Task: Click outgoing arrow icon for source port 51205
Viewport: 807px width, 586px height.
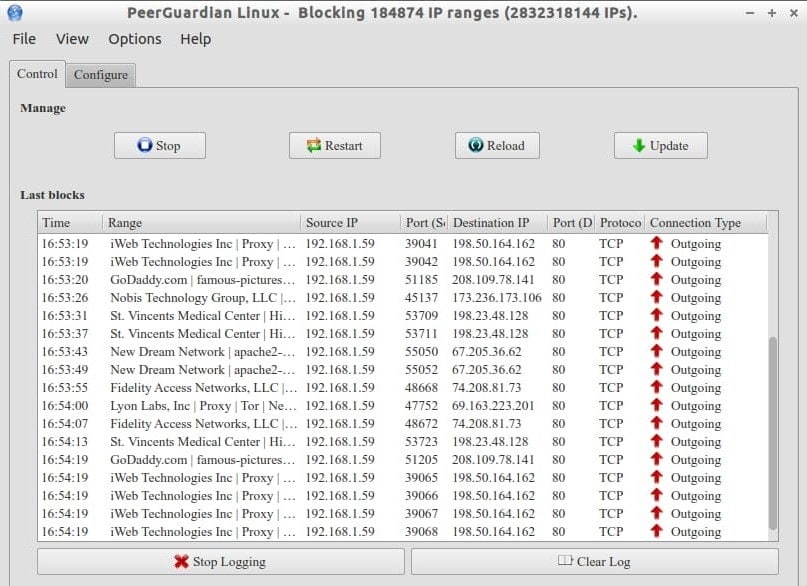Action: (x=656, y=459)
